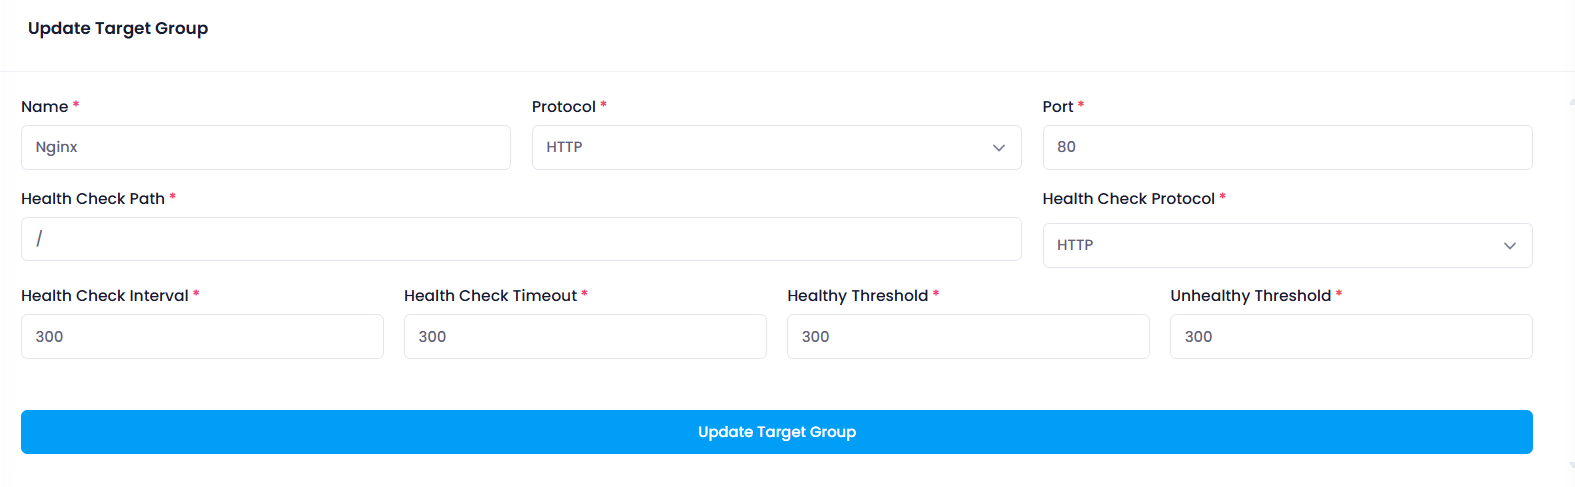This screenshot has width=1575, height=487.
Task: Click the blue Update Target Group button
Action: (x=776, y=432)
